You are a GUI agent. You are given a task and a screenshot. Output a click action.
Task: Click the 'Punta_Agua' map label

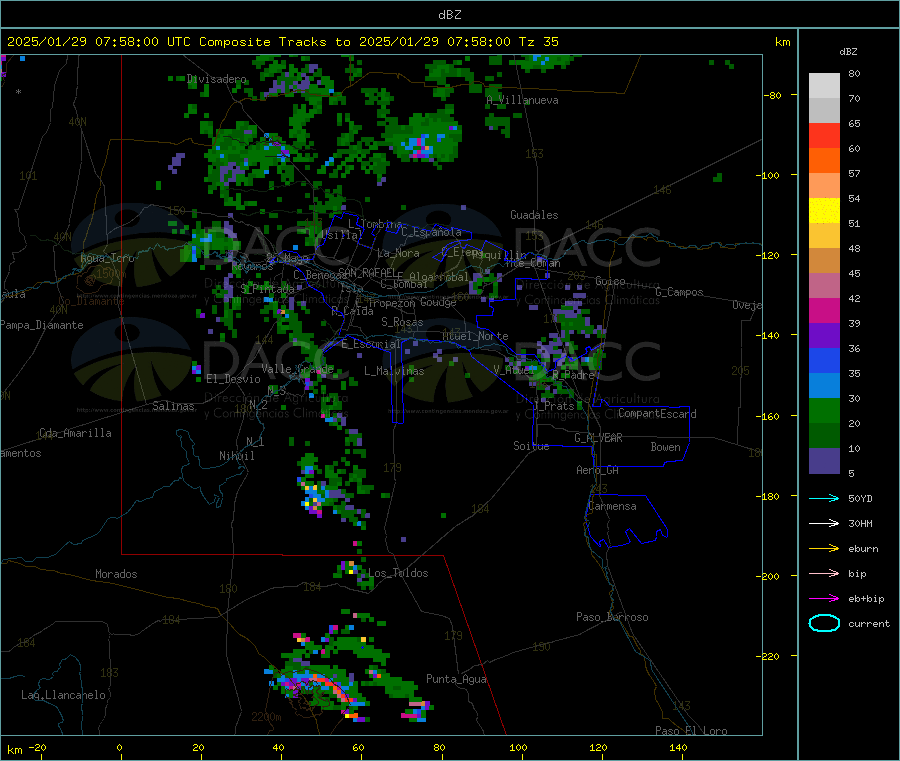456,680
